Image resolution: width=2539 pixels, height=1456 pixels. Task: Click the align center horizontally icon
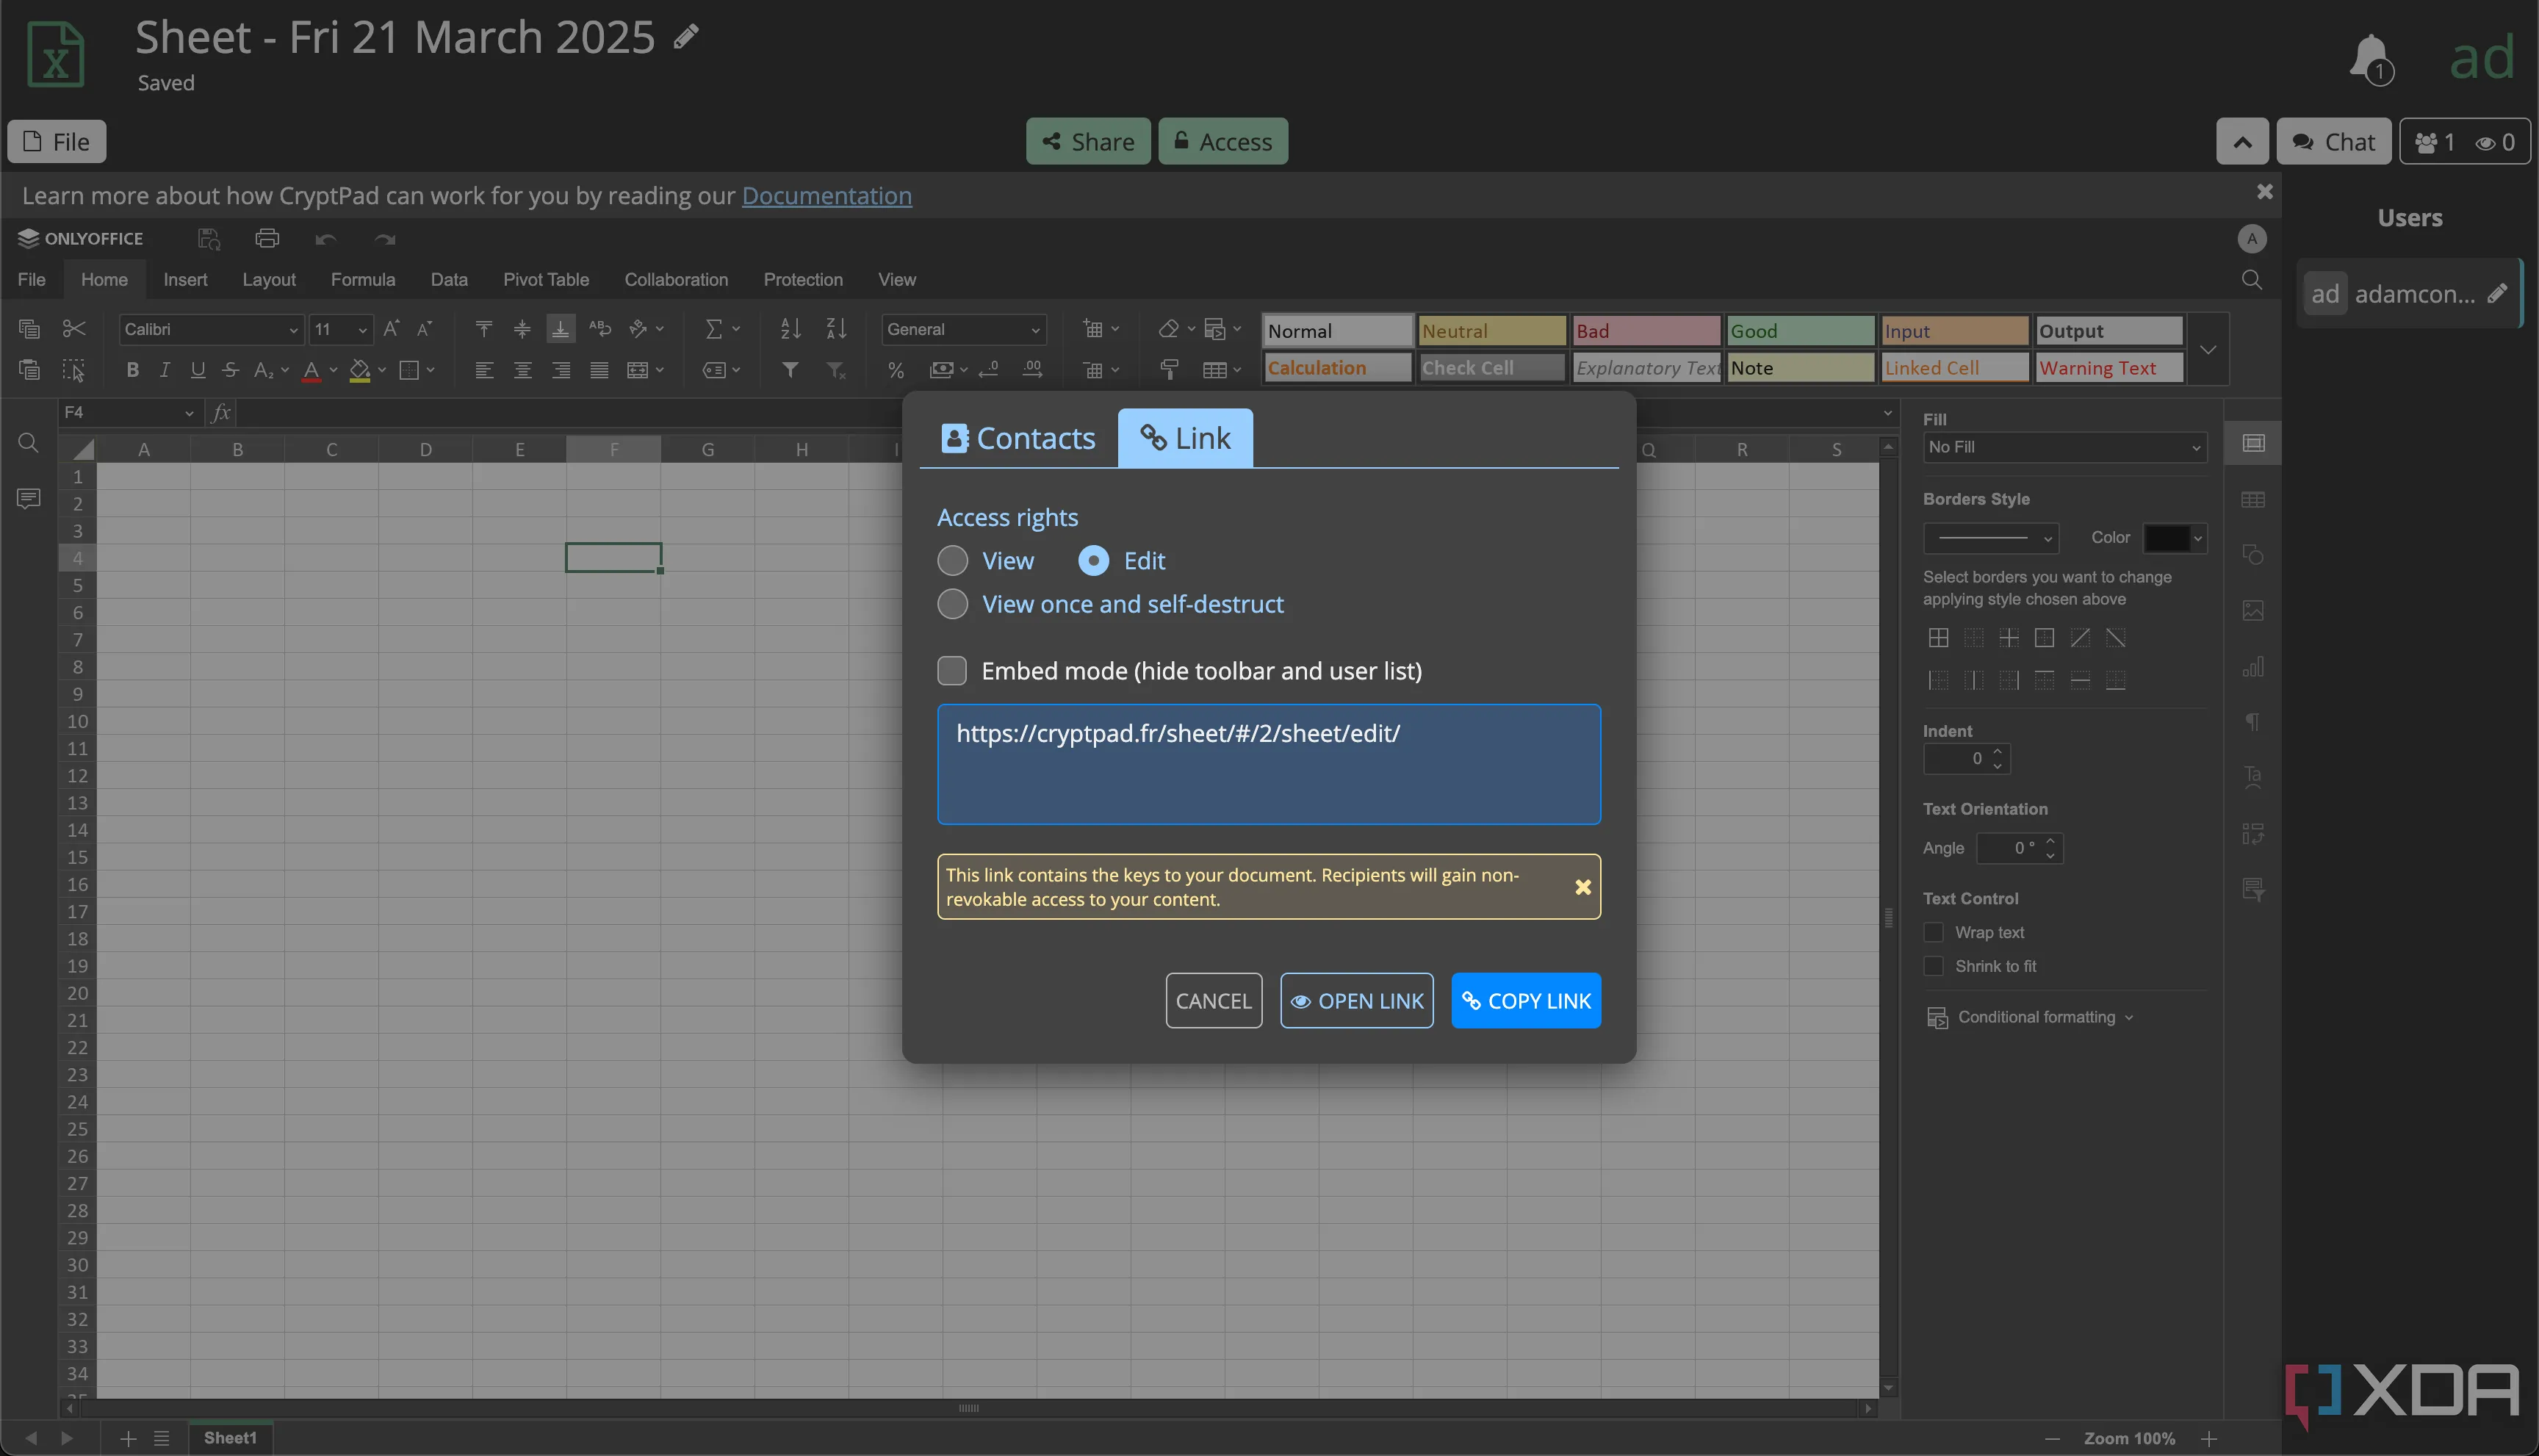tap(522, 370)
